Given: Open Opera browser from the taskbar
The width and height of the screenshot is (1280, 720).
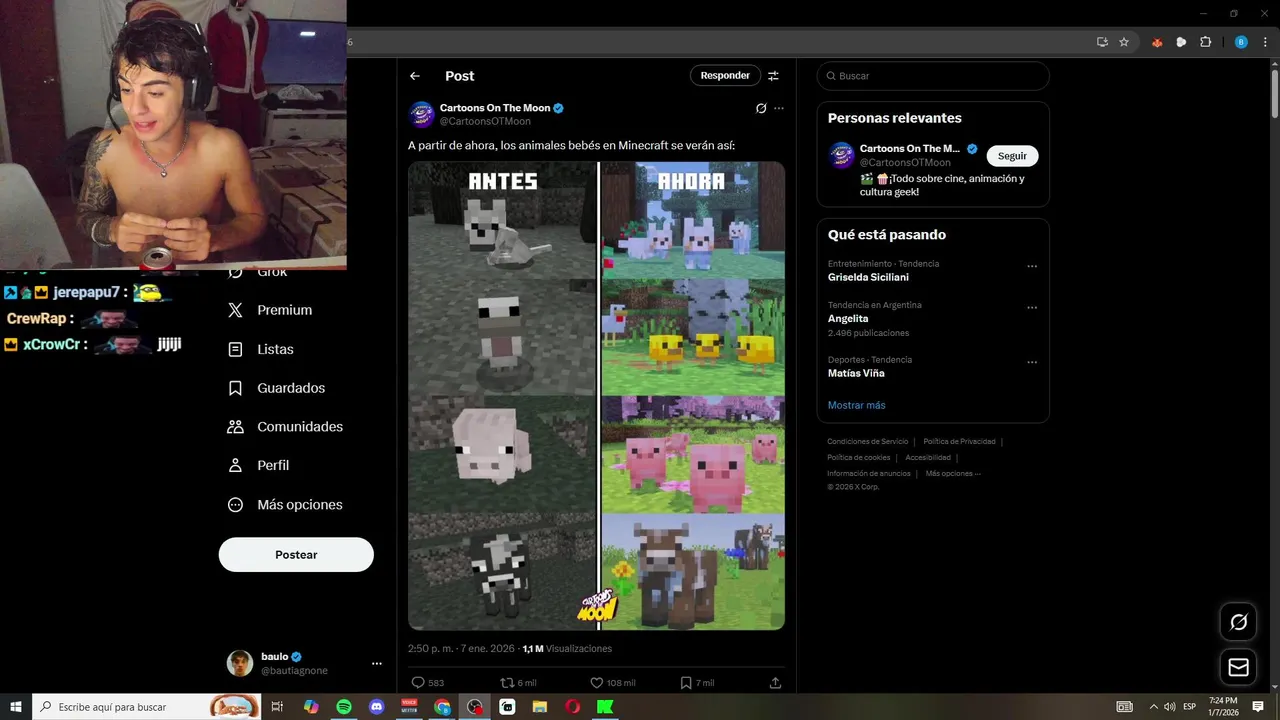Looking at the screenshot, I should 573,707.
